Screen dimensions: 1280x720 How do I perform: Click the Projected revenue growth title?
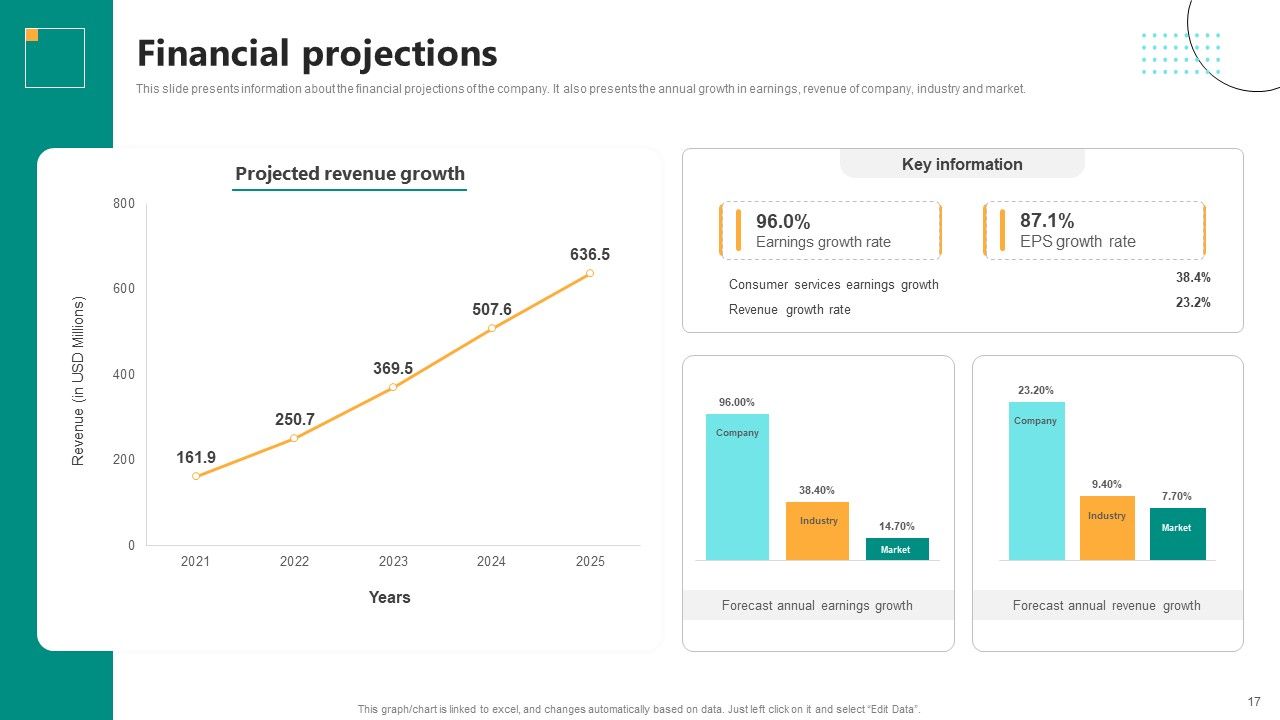(350, 173)
